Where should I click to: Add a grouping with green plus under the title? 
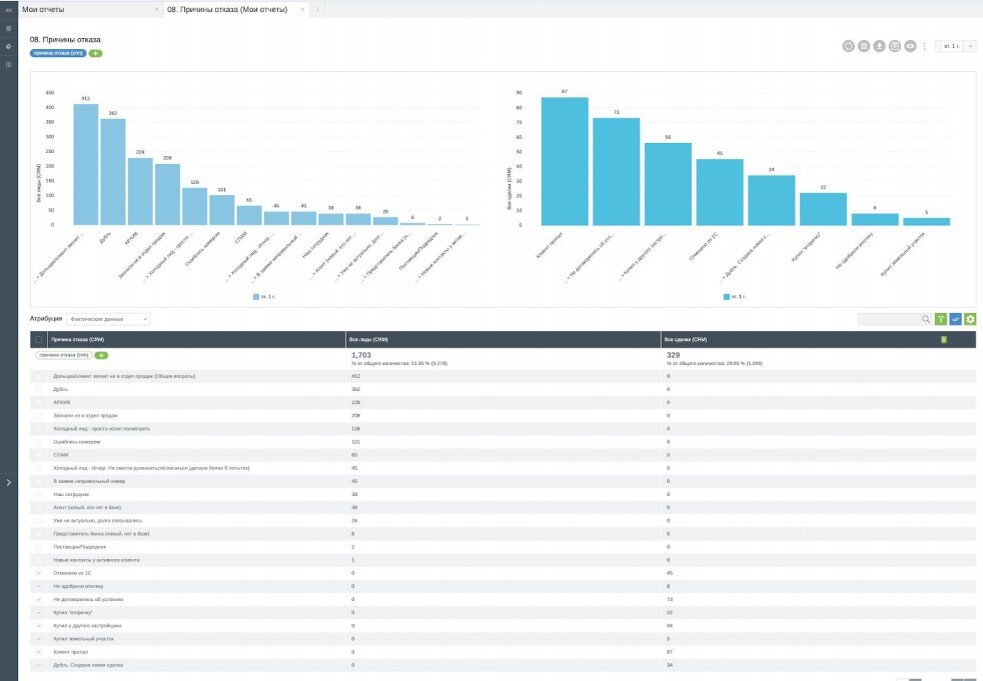95,53
